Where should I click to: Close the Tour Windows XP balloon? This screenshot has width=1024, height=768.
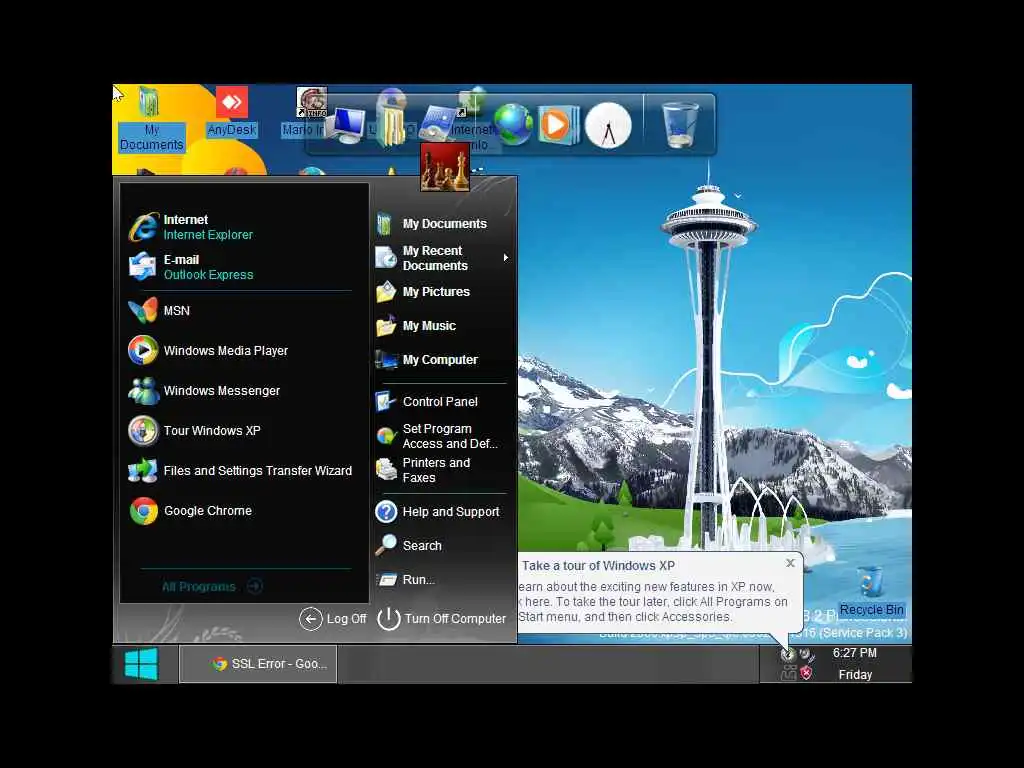point(790,563)
